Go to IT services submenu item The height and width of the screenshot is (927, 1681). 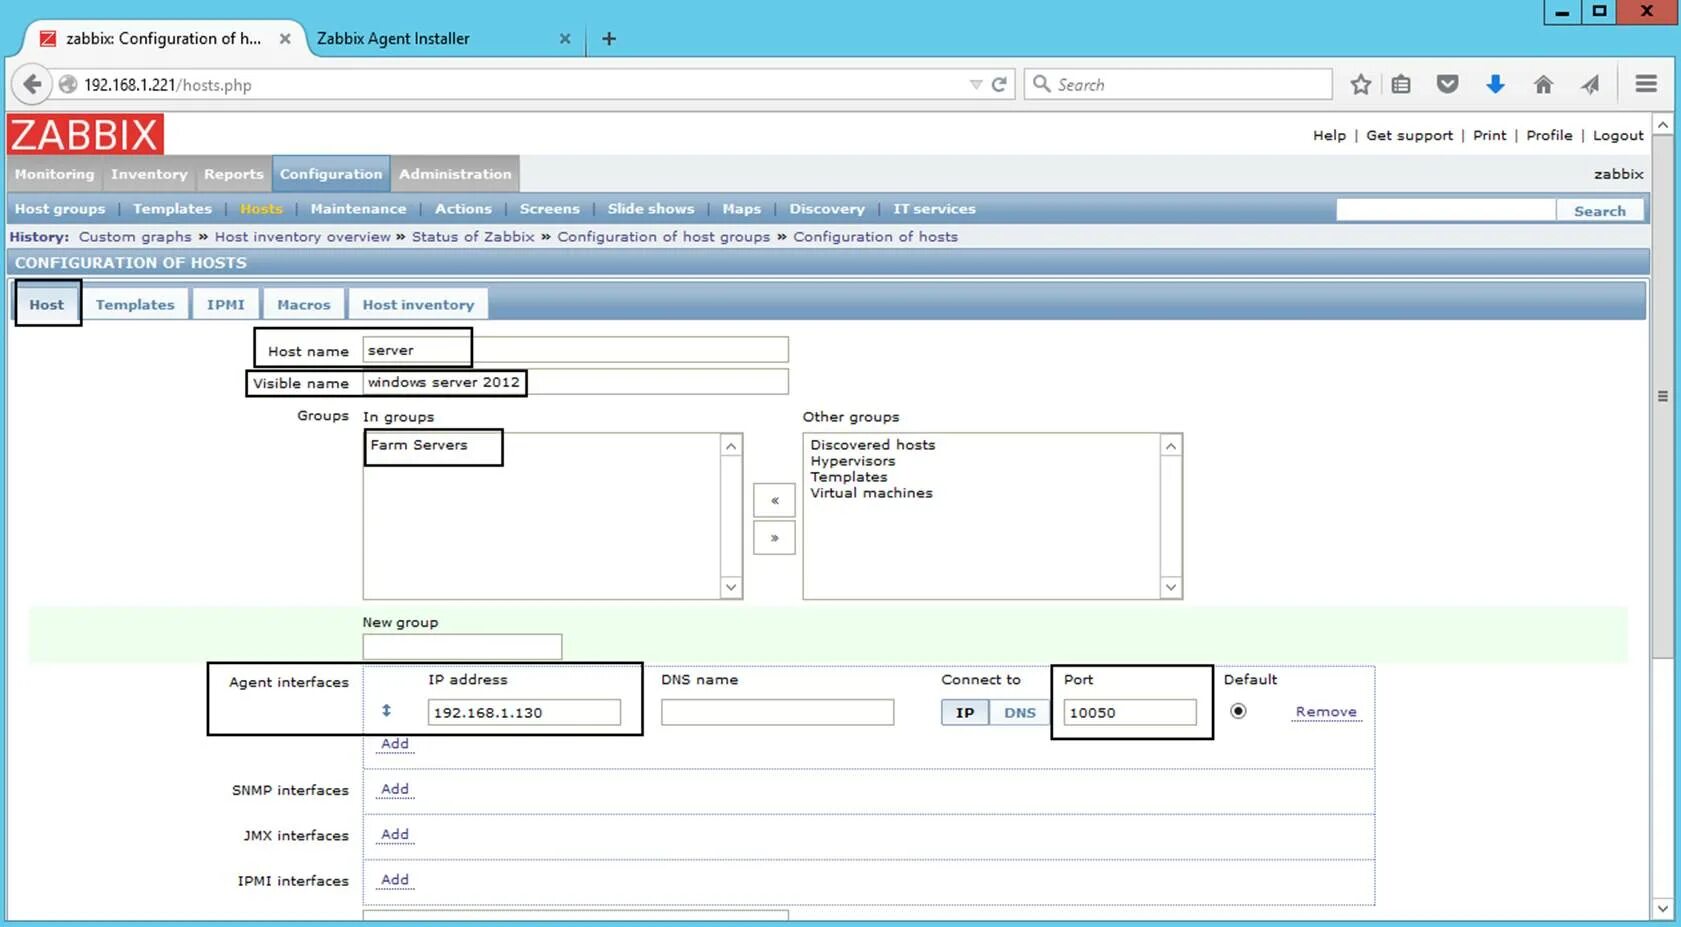[x=934, y=209]
